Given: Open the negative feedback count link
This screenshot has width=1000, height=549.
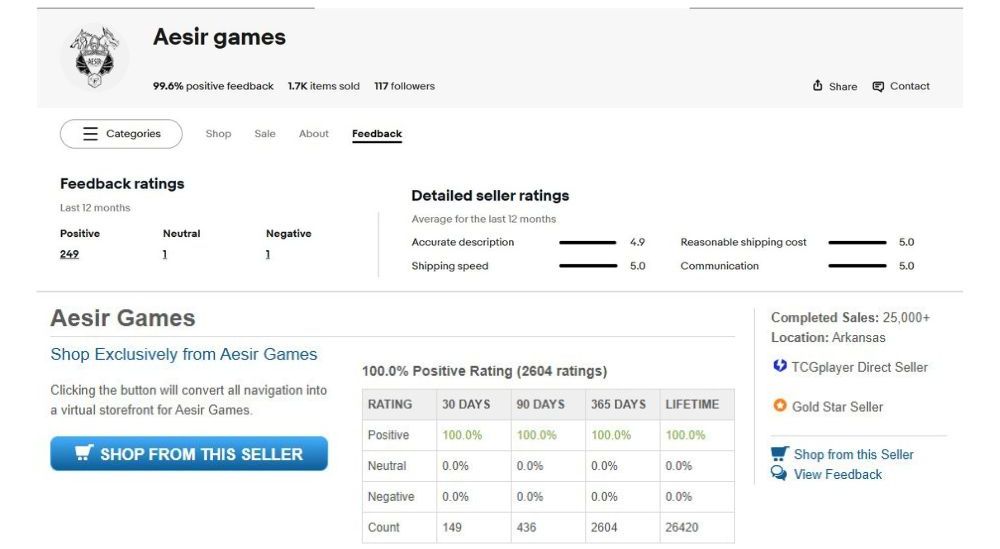Looking at the screenshot, I should 268,254.
